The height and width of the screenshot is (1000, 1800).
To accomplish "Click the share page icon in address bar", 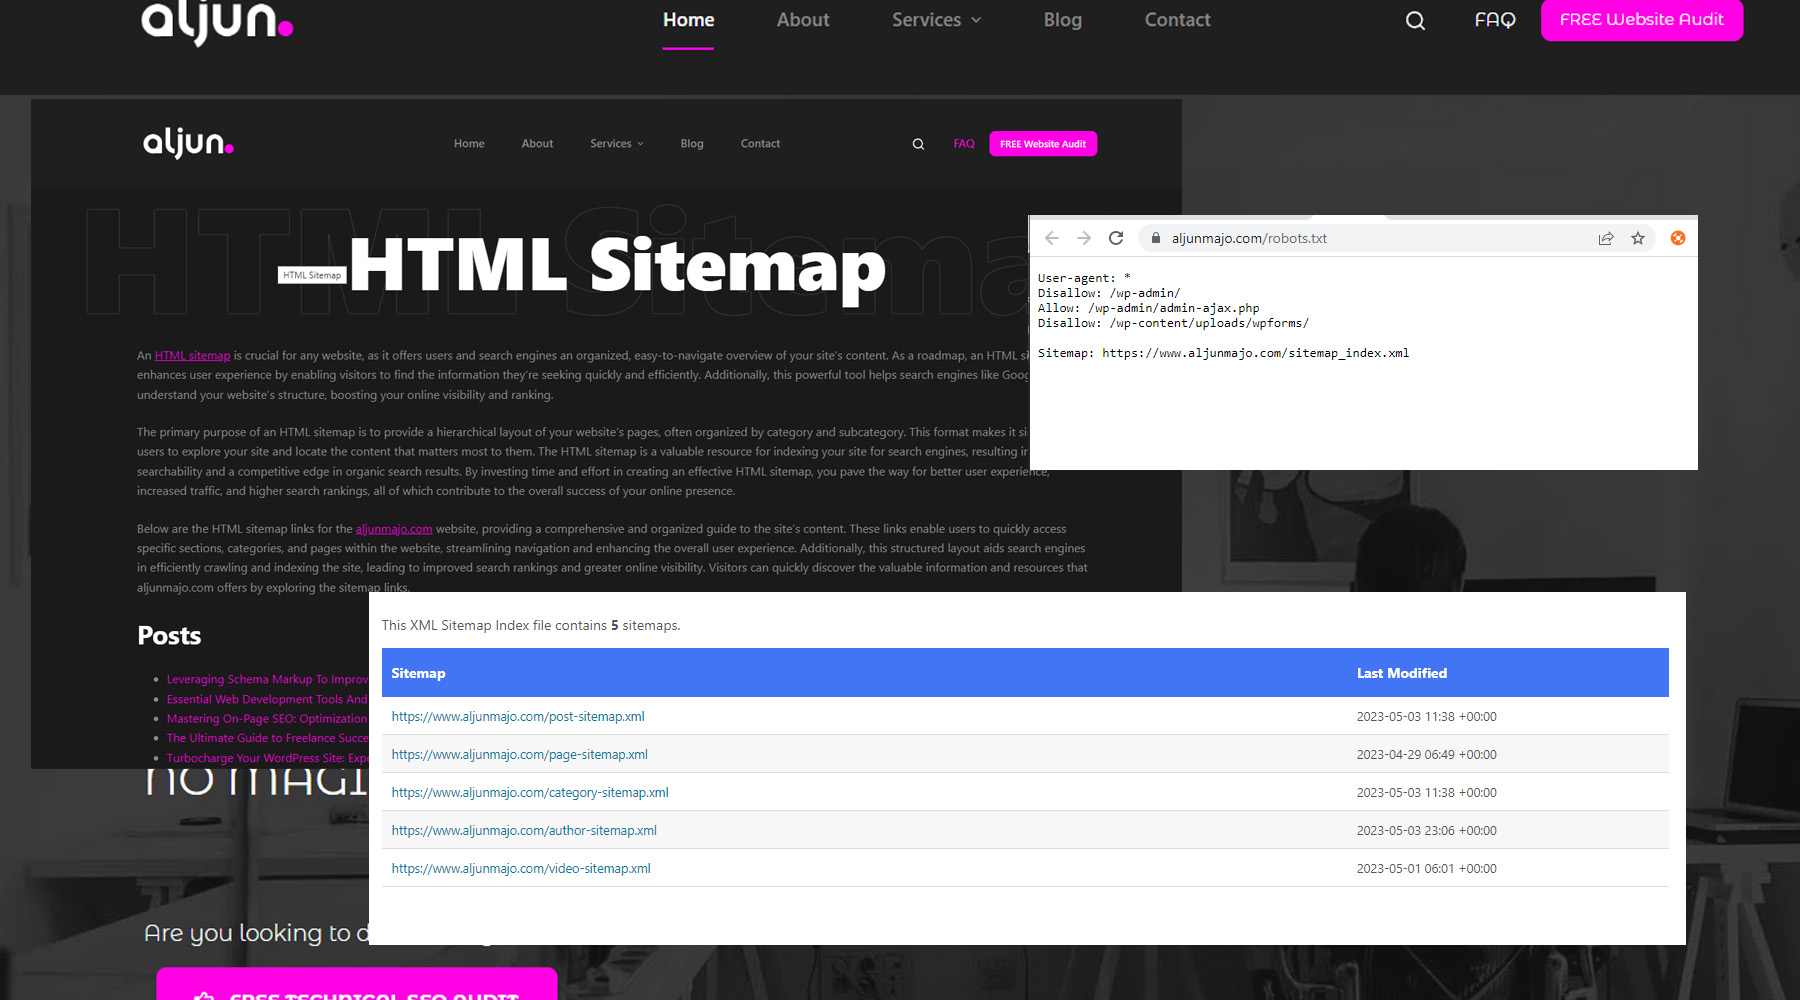I will 1606,238.
